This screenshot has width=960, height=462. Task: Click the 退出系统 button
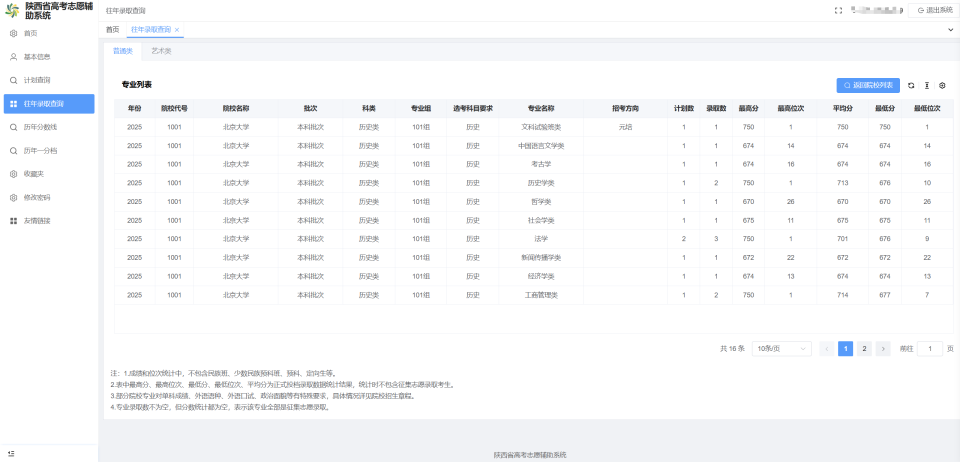tap(931, 10)
